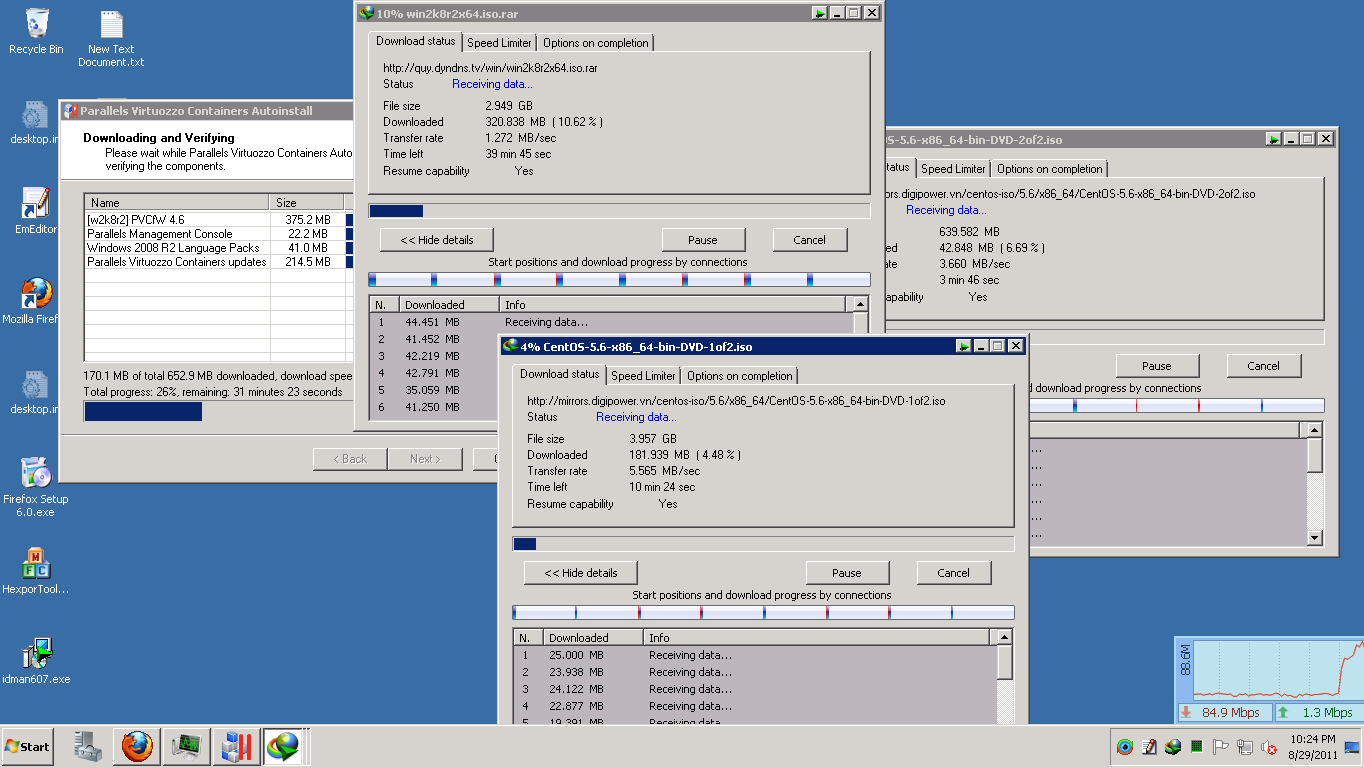
Task: Click scroll down arrow in CentOS DVD-2of2 list
Action: coord(1315,538)
